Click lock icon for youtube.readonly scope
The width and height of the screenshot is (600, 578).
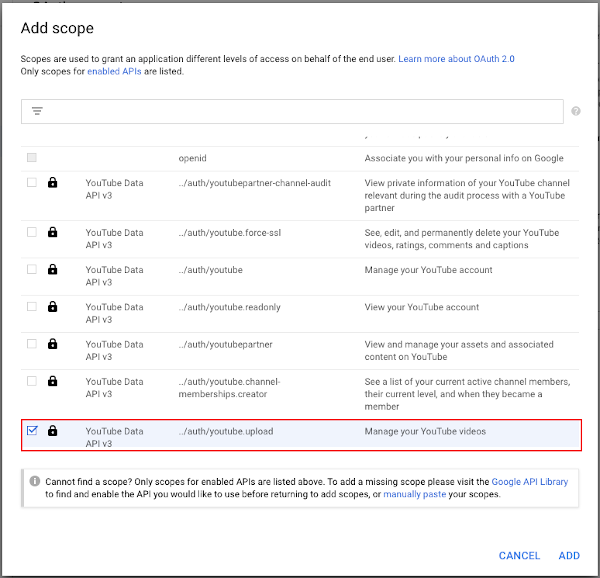pos(52,306)
